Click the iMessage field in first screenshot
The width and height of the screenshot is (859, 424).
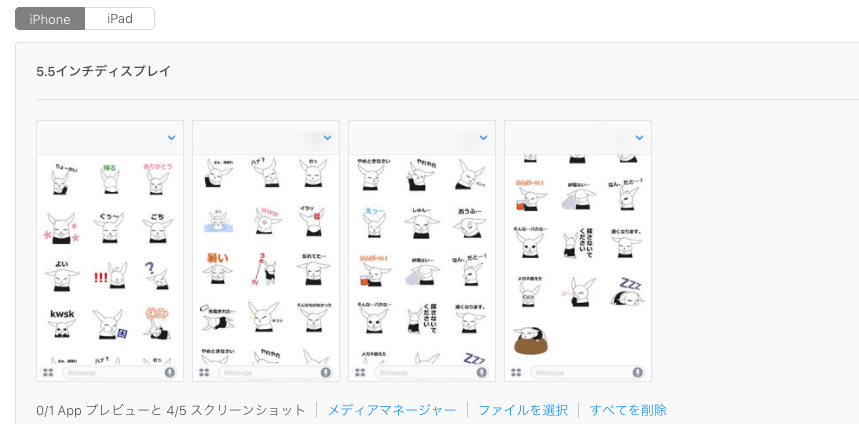click(x=119, y=373)
